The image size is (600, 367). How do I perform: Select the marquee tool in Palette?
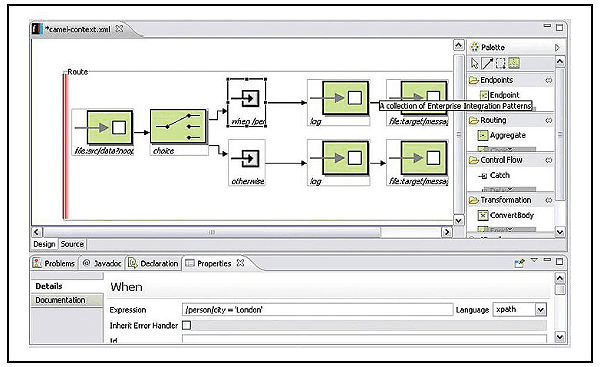point(501,63)
